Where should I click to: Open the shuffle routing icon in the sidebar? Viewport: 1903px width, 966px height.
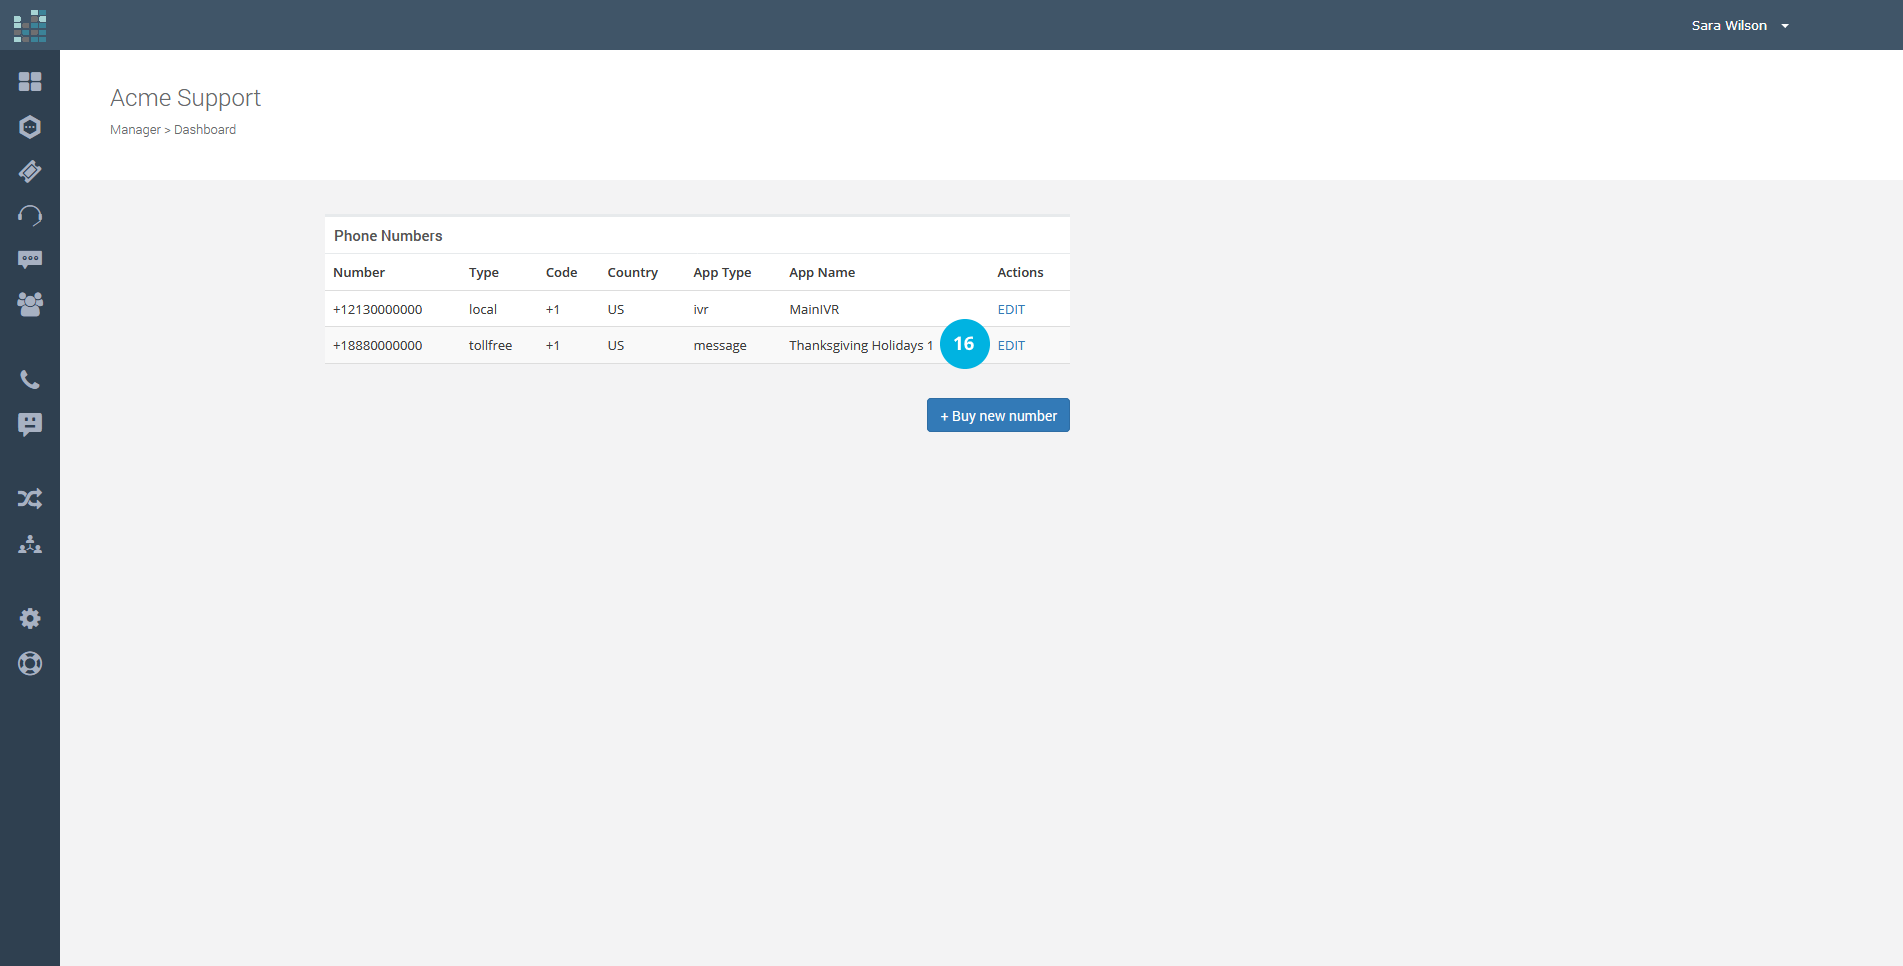click(x=30, y=499)
